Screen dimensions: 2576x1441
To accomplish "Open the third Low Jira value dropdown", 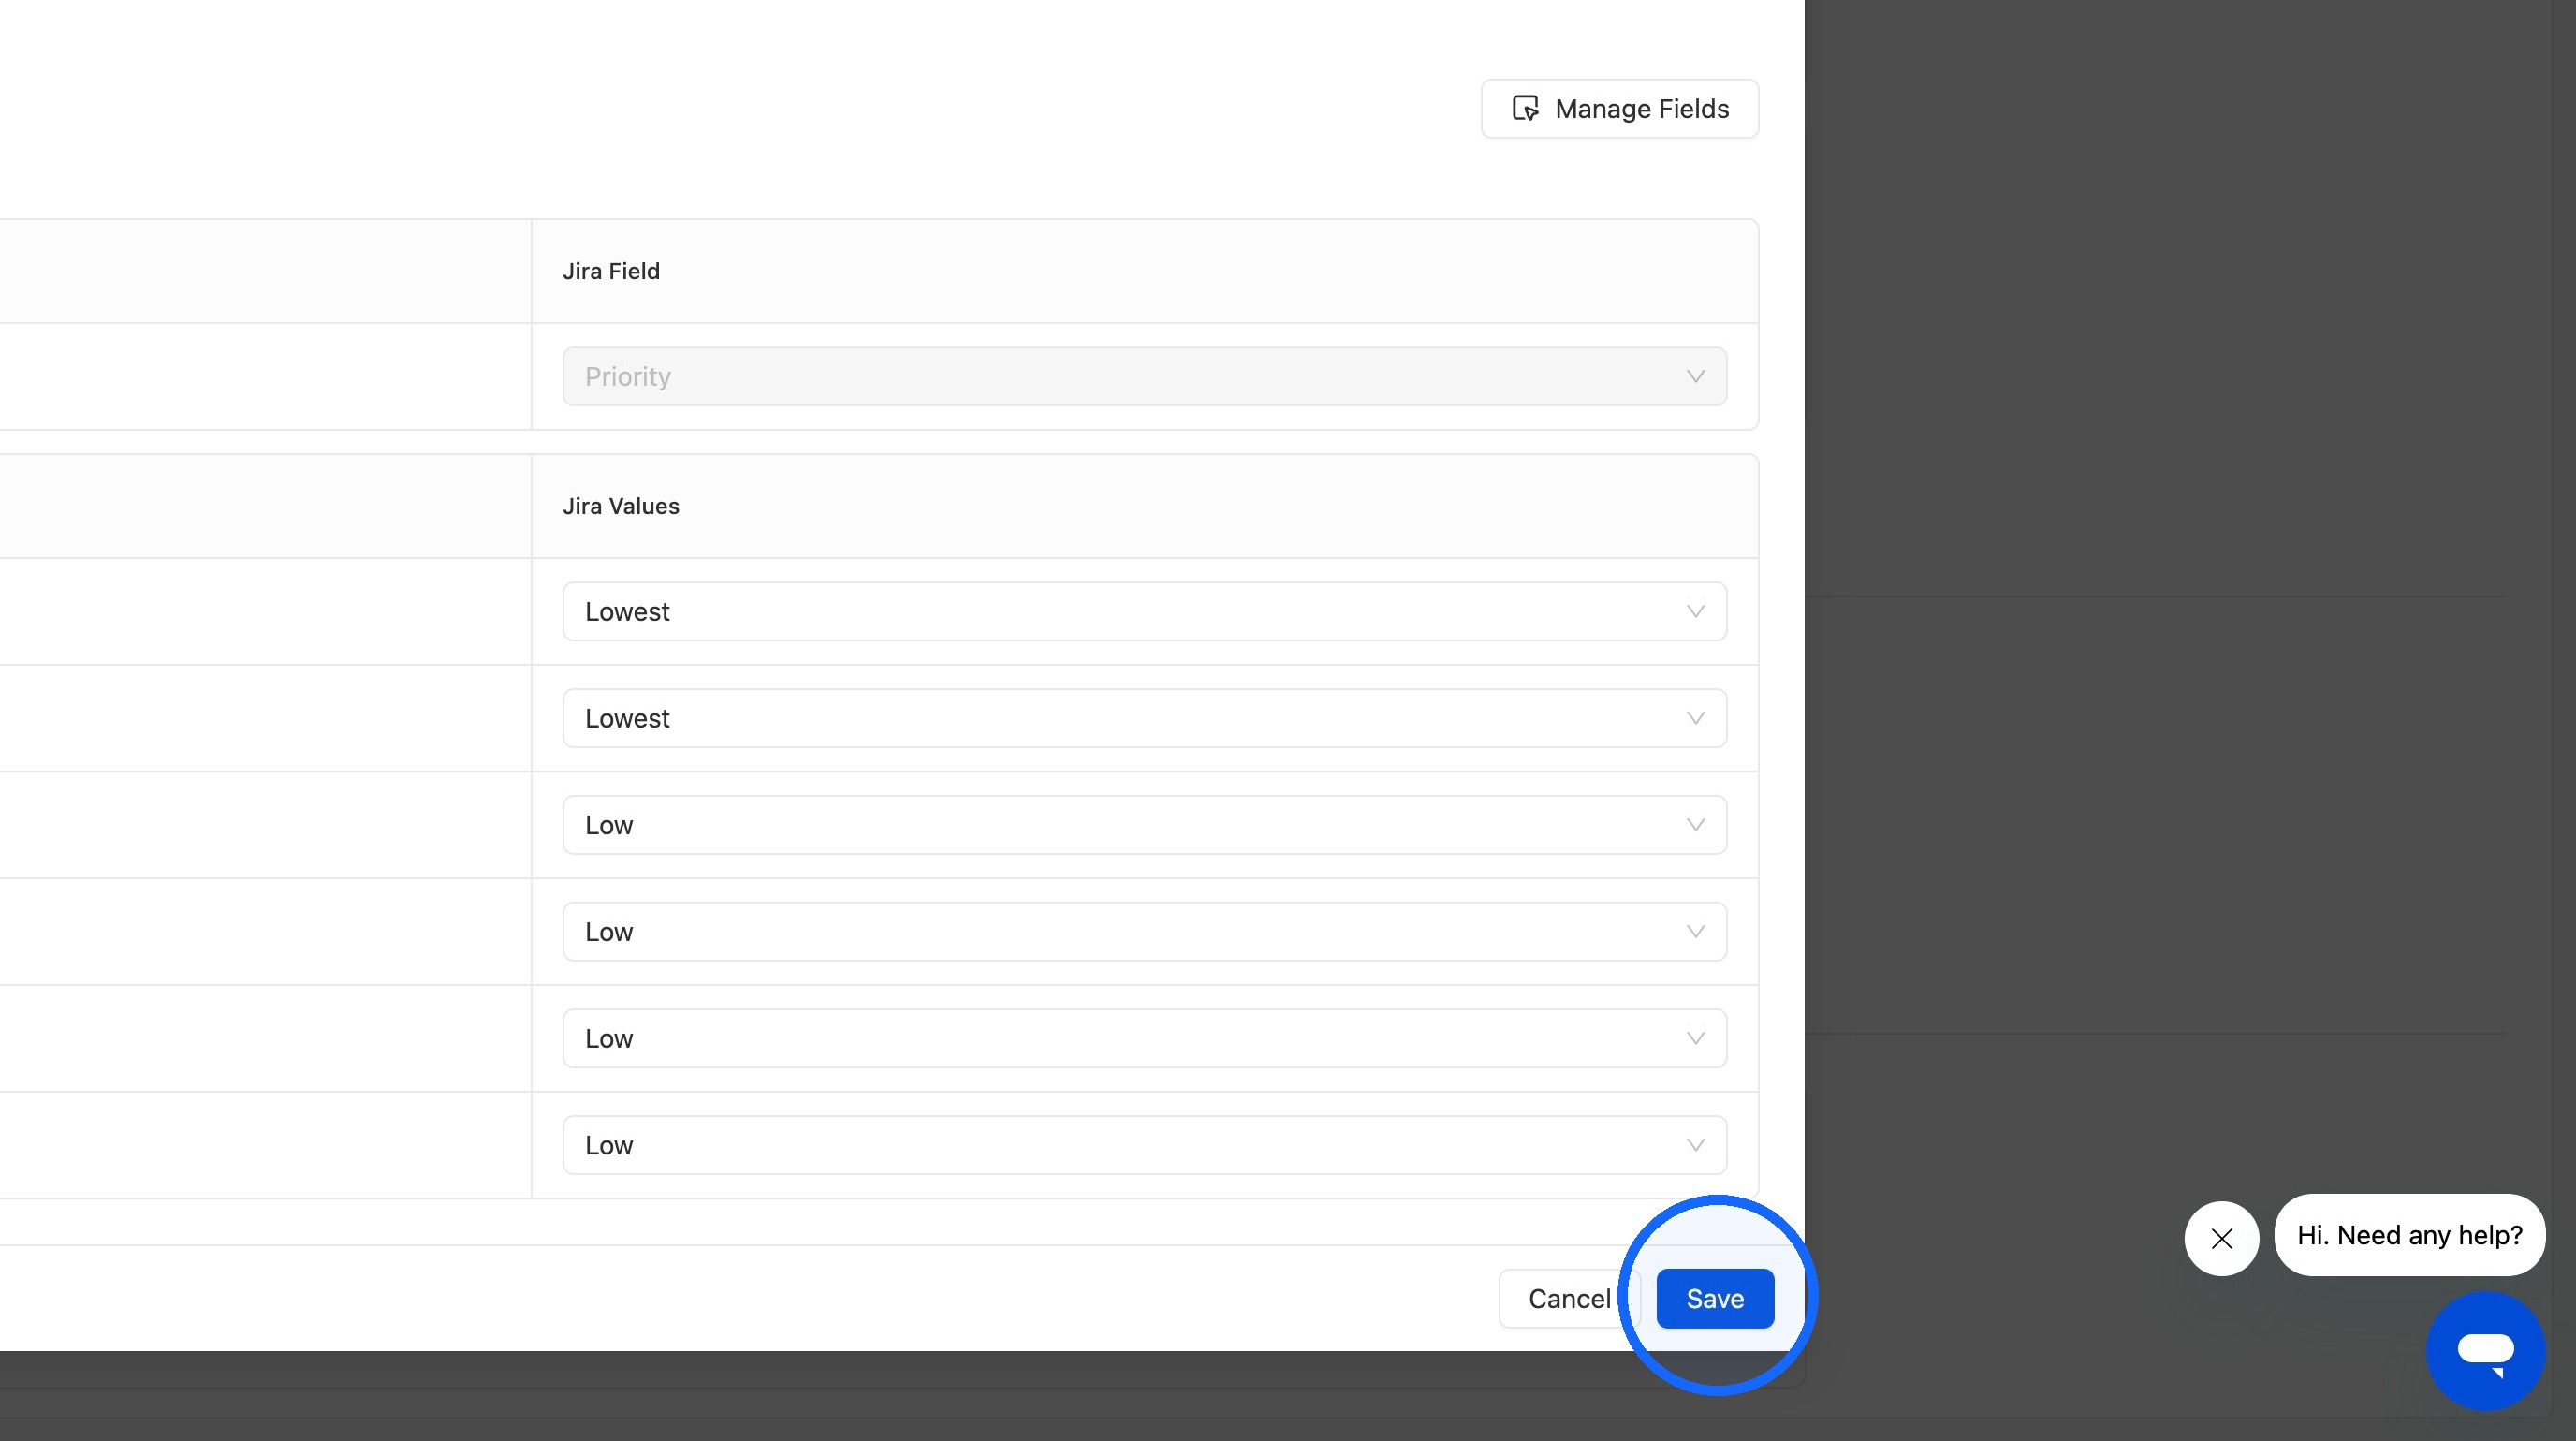I will coord(1144,1038).
